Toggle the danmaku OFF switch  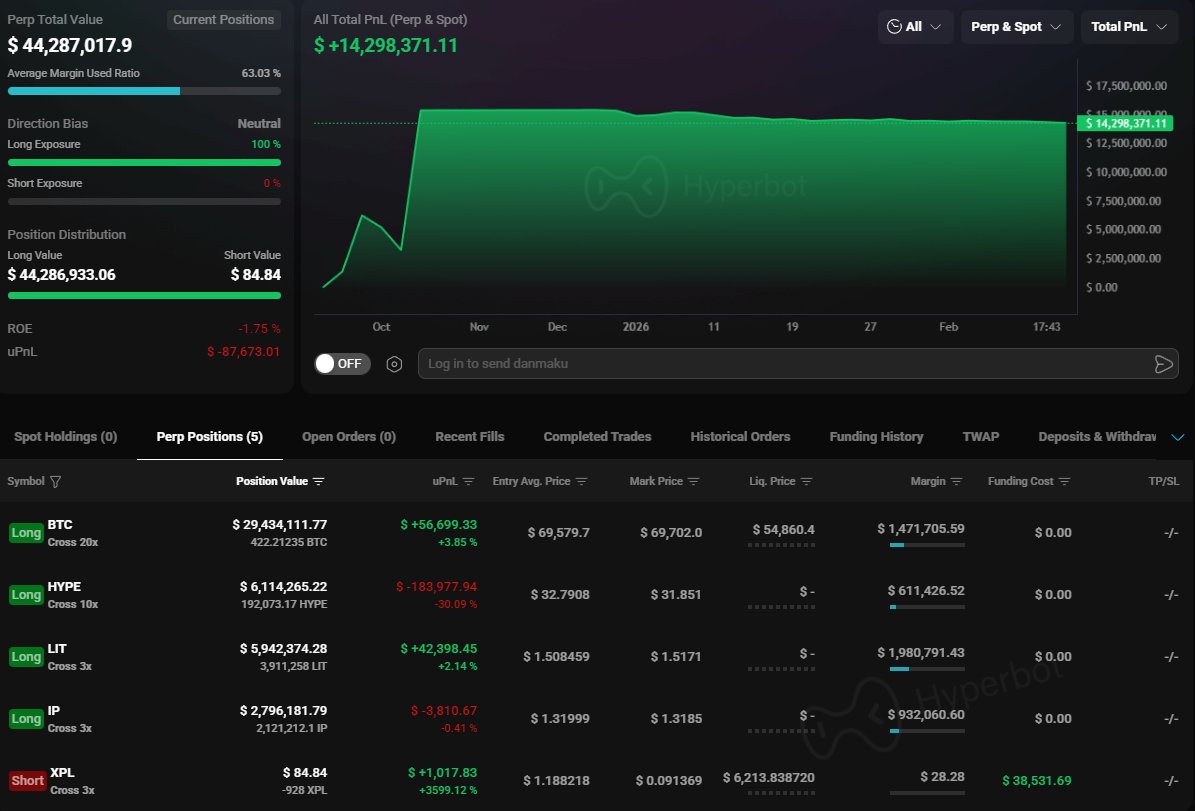pyautogui.click(x=342, y=364)
